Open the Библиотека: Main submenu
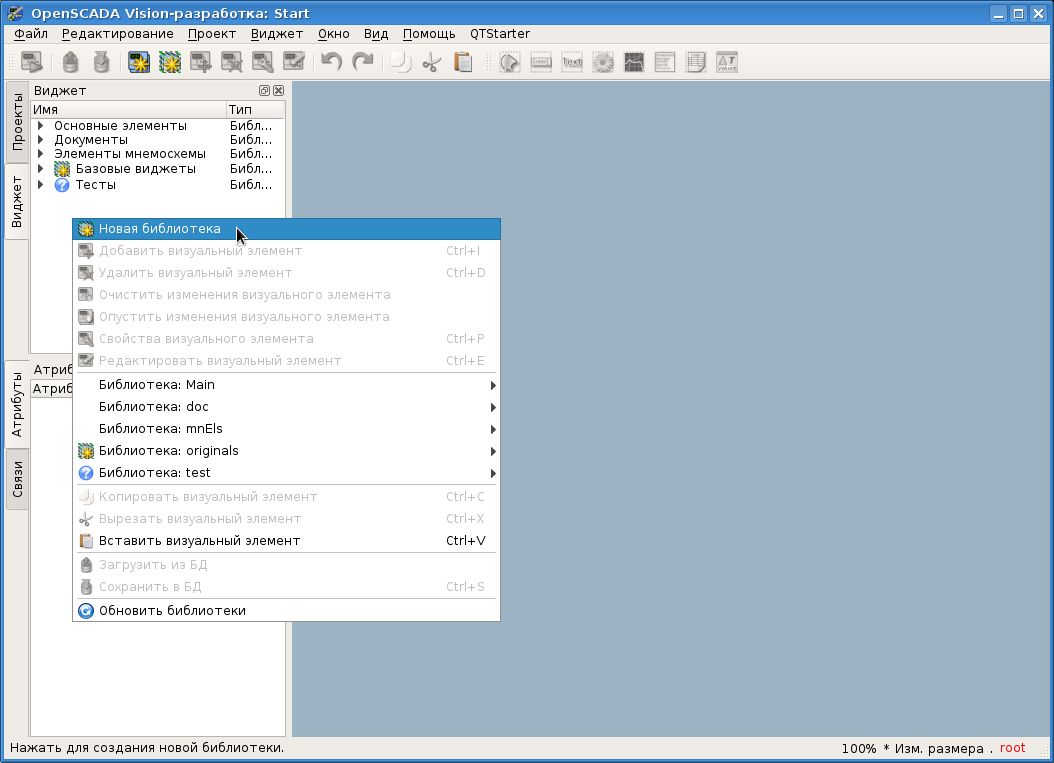Screen dimensions: 1054x763 tap(286, 385)
